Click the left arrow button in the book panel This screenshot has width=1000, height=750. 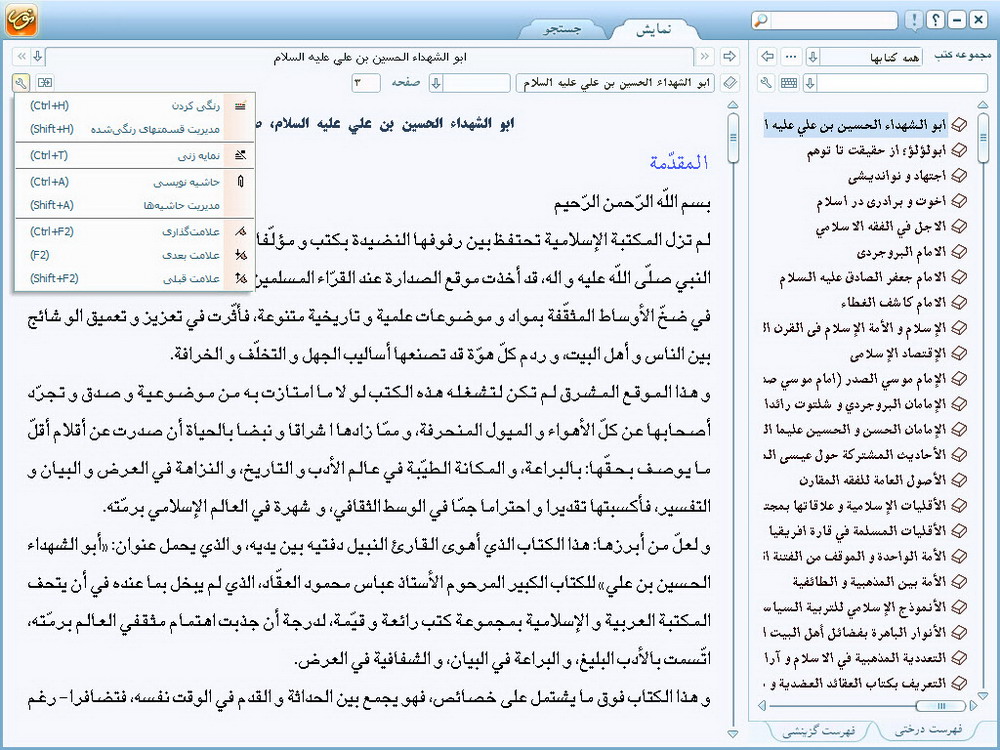(x=767, y=56)
